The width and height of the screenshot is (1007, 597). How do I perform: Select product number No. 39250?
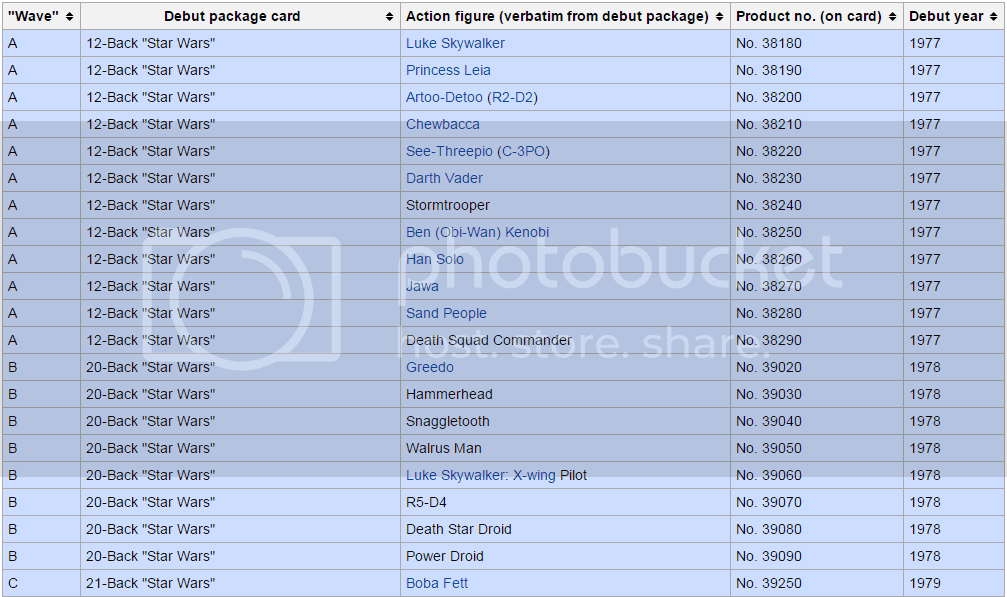coord(769,583)
